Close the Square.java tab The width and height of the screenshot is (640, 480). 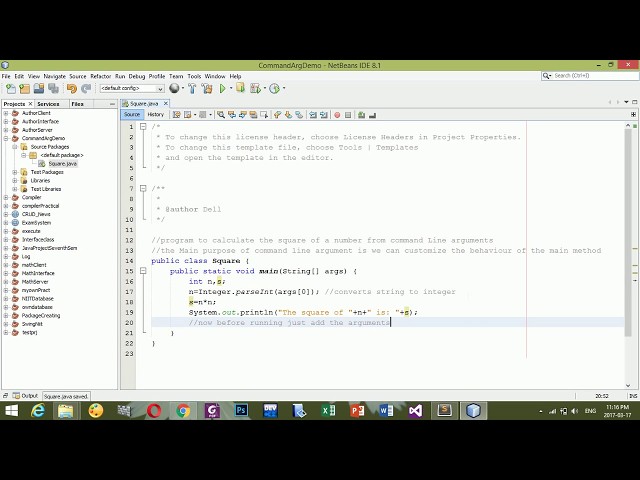(165, 104)
